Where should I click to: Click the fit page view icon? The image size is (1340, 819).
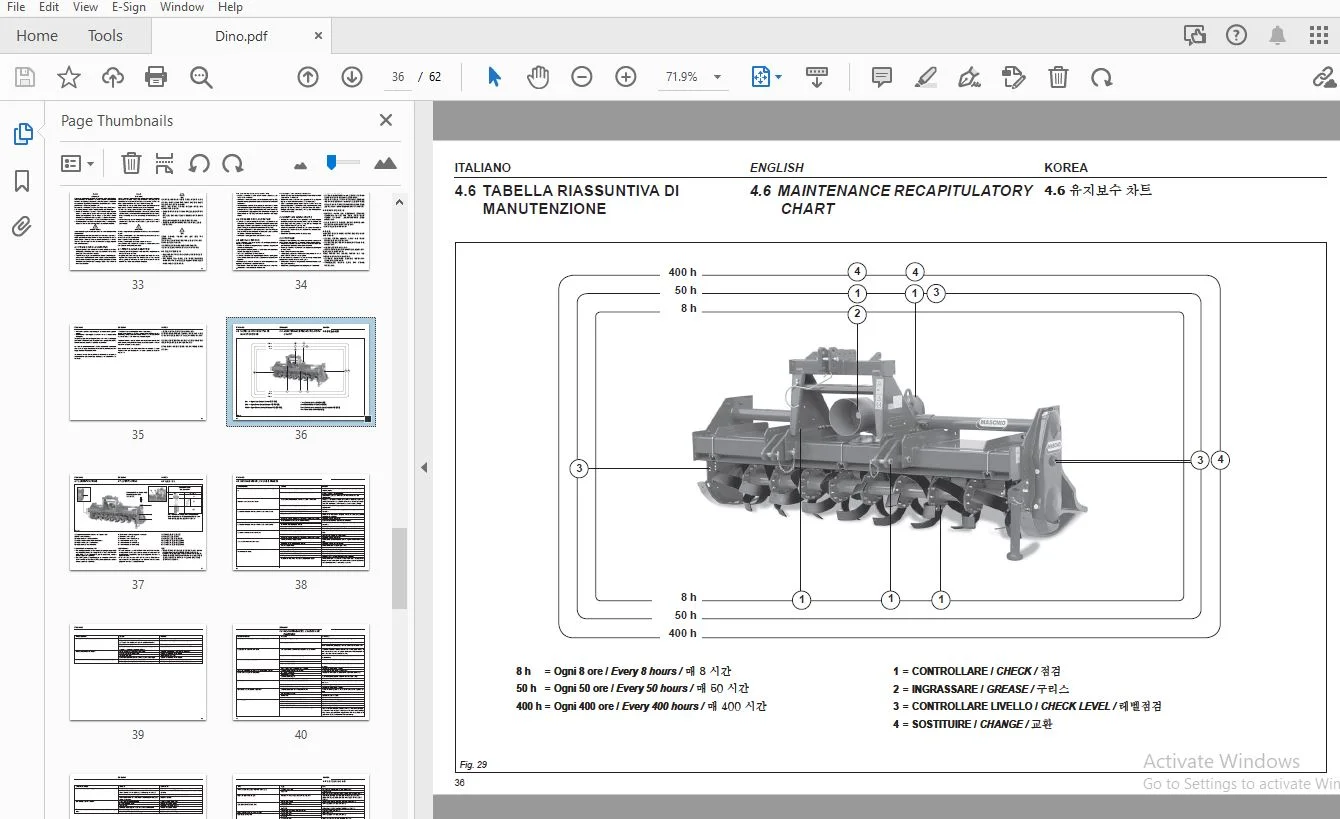click(761, 77)
